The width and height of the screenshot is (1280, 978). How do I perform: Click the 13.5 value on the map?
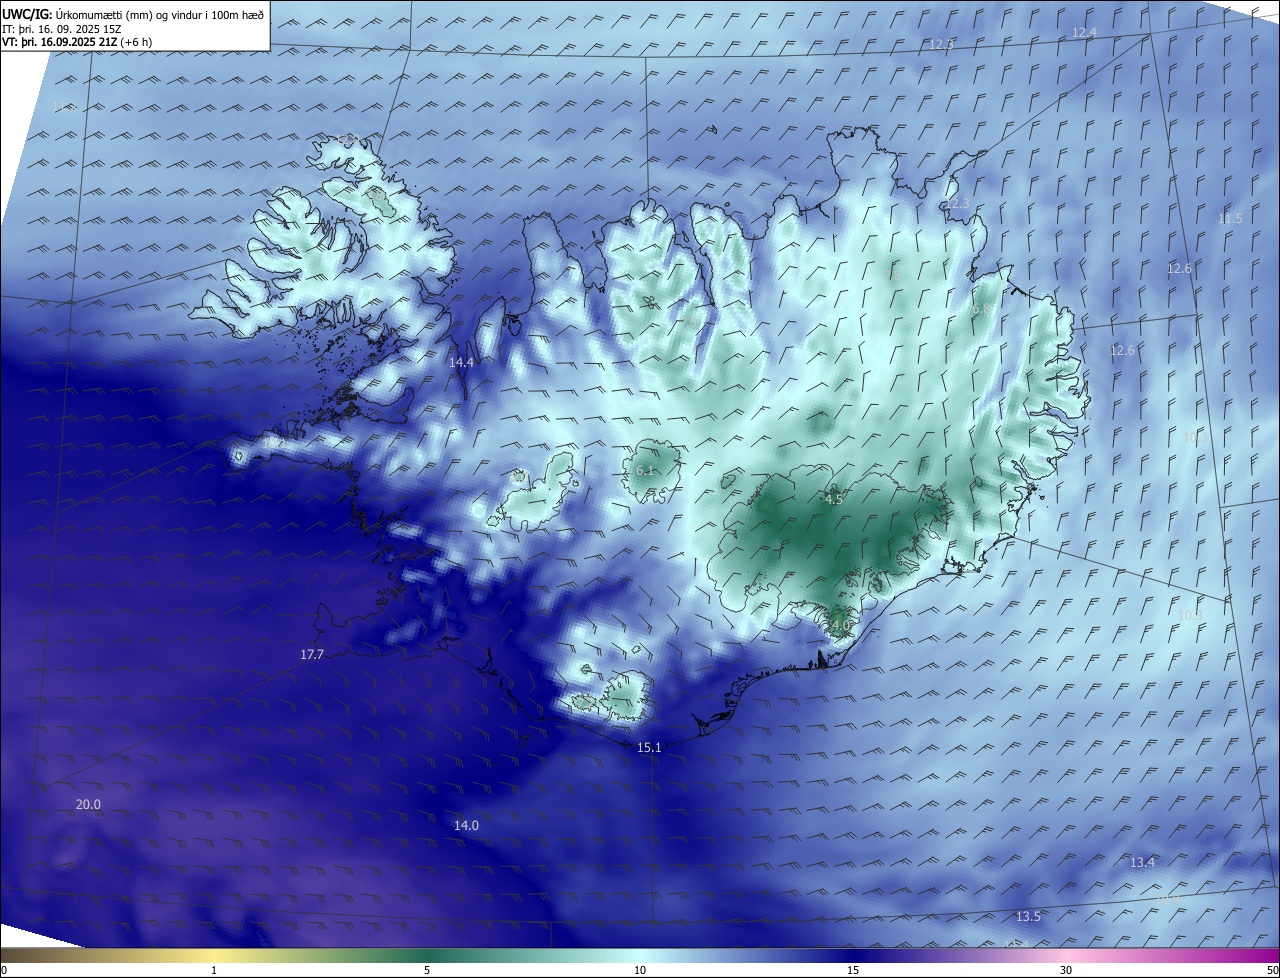click(1028, 917)
